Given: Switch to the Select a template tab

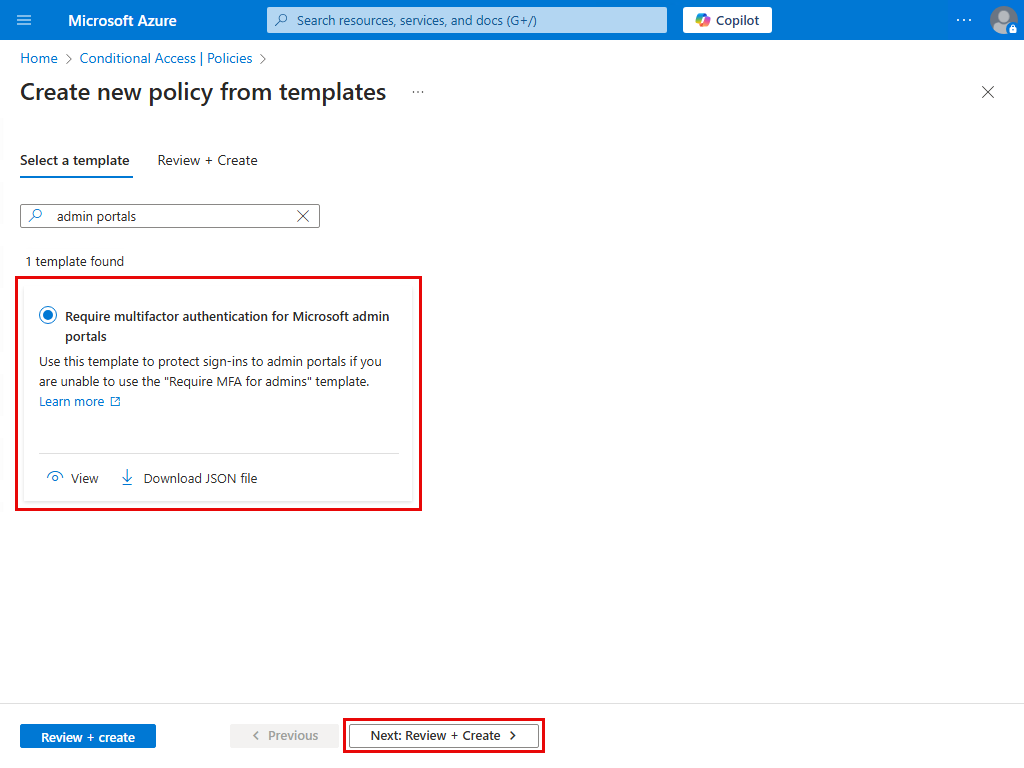Looking at the screenshot, I should (75, 161).
